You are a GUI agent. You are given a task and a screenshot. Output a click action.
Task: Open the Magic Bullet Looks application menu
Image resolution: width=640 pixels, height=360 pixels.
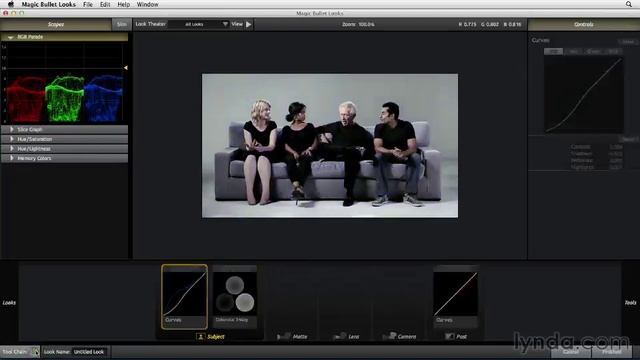[x=49, y=4]
